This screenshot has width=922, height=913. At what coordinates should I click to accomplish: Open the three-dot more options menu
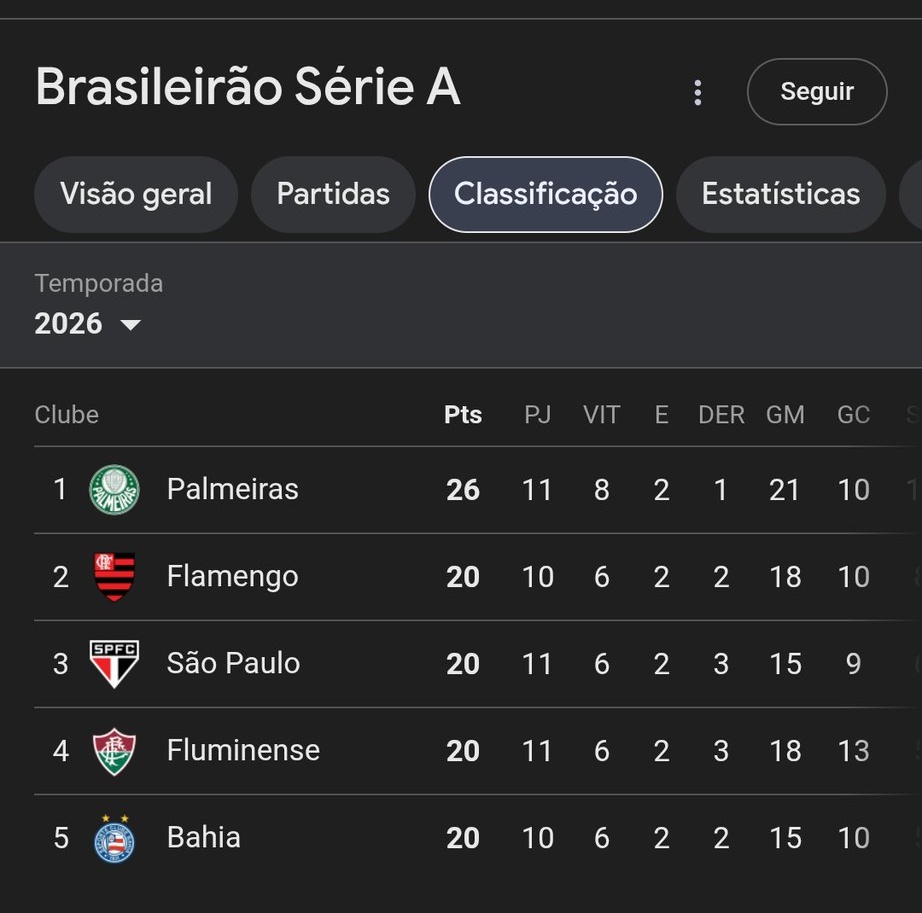[x=698, y=93]
